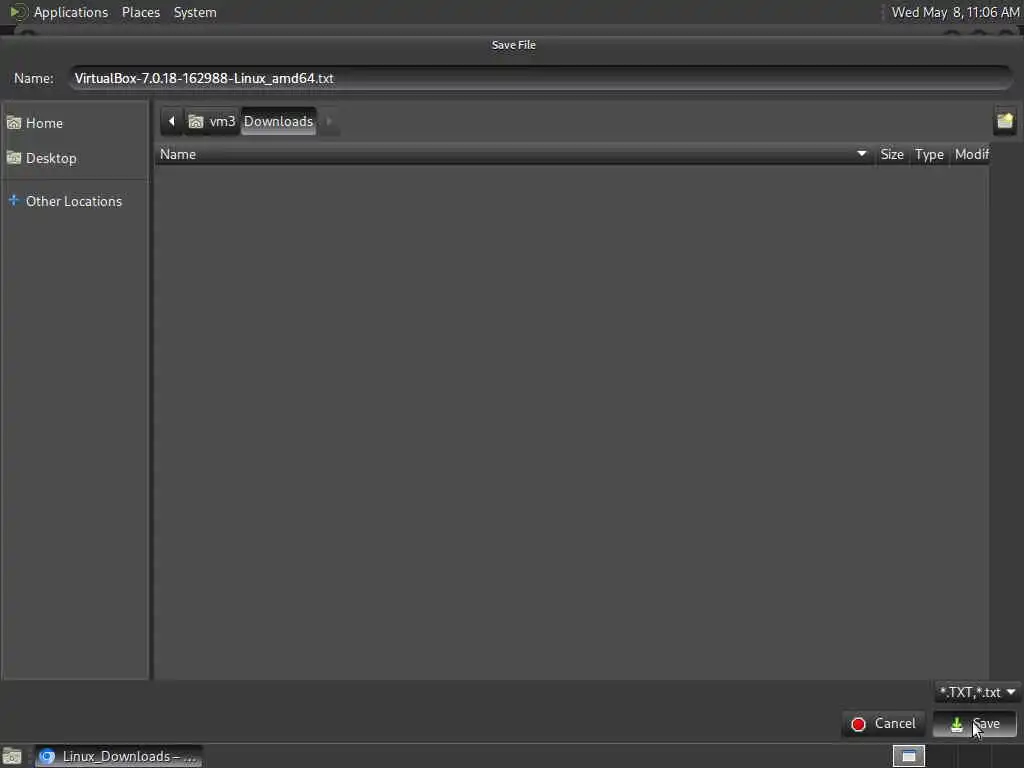The height and width of the screenshot is (768, 1024).
Task: Open the Applications menu
Action: click(71, 12)
